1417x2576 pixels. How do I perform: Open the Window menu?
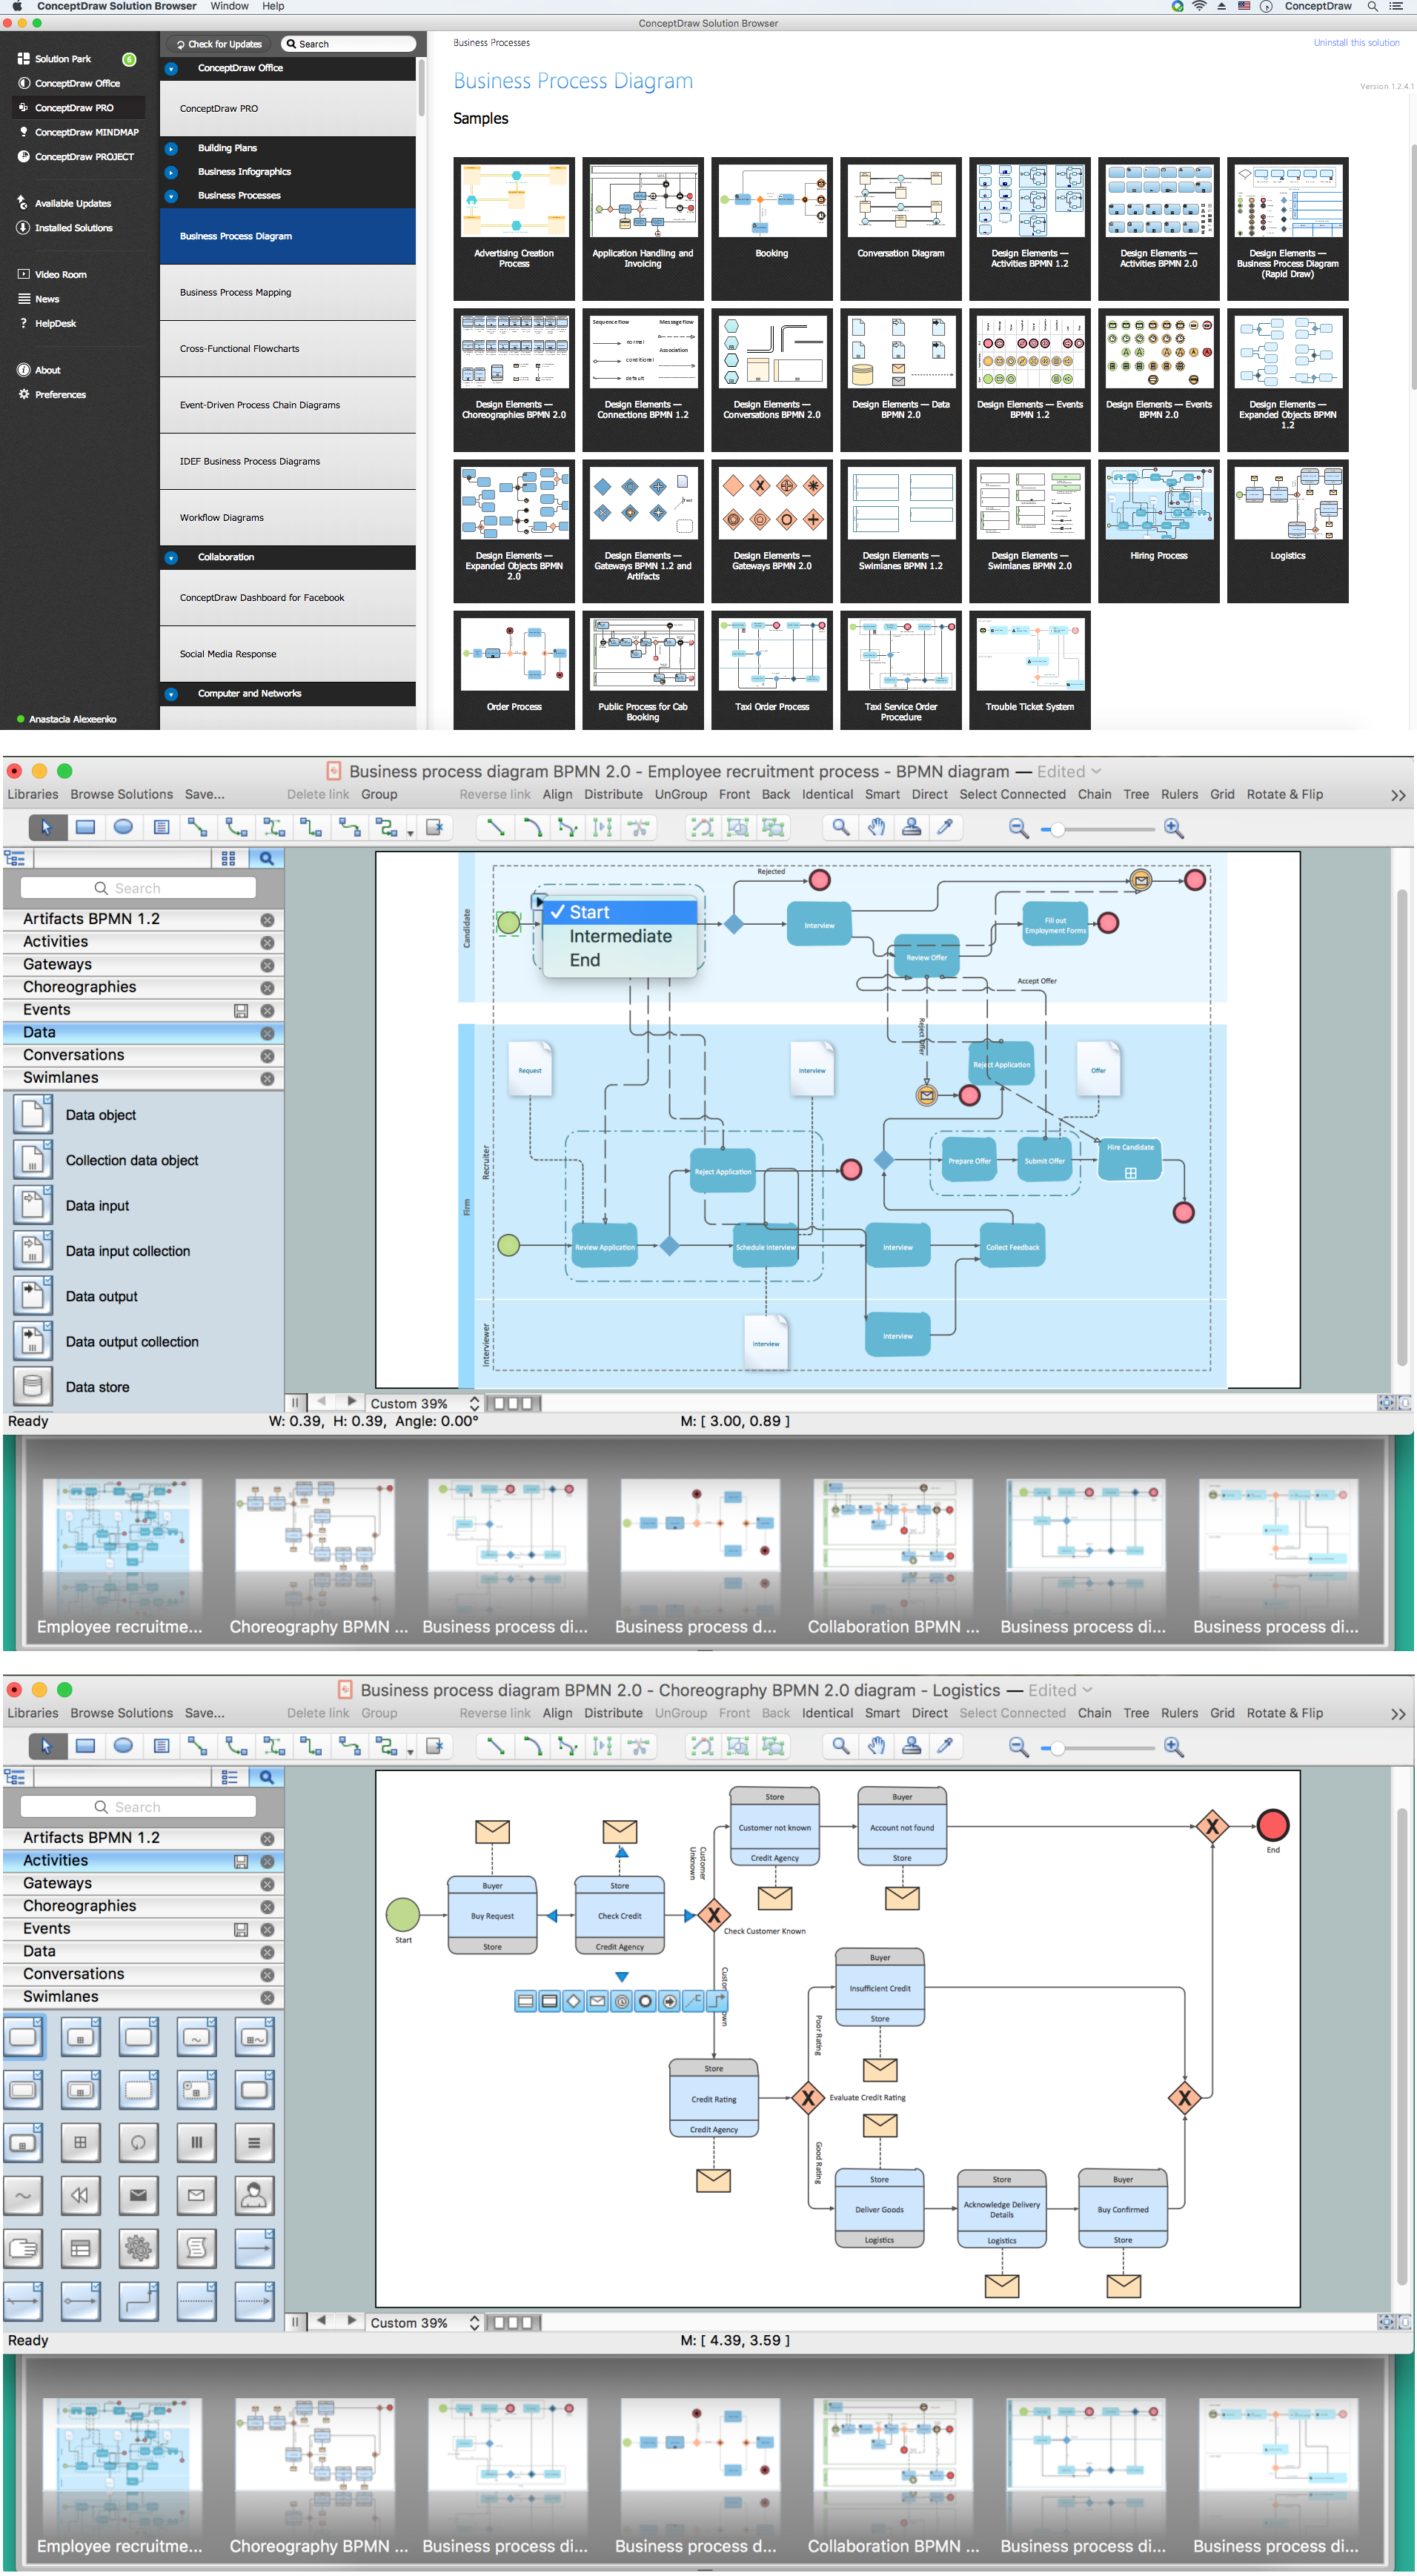point(229,6)
